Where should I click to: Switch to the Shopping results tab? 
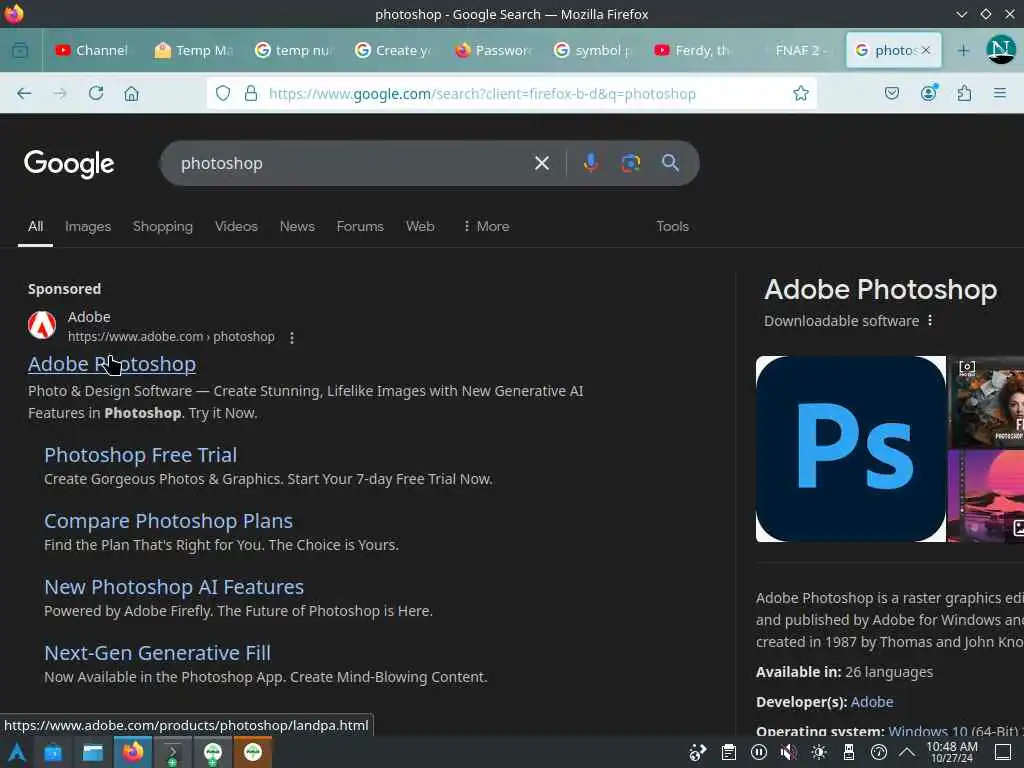(x=163, y=226)
